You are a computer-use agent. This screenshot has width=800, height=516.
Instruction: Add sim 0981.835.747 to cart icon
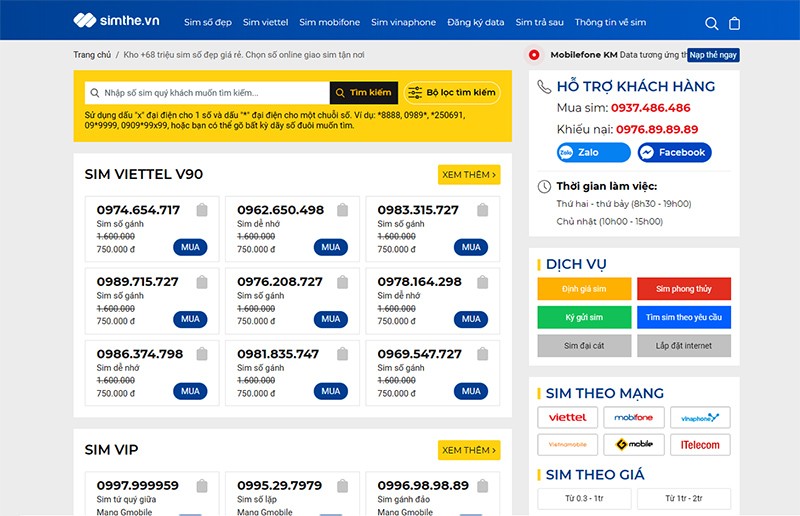pos(342,354)
